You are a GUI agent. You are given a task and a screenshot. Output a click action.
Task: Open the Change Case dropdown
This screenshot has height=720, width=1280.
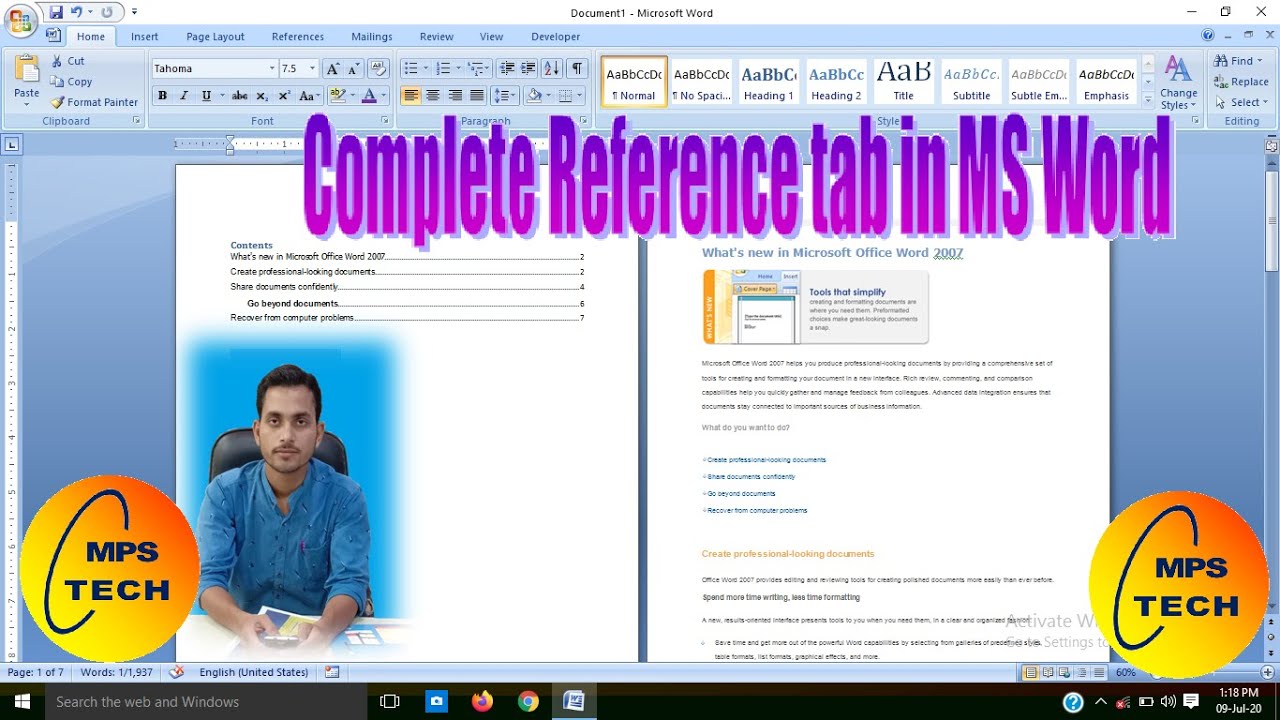309,96
